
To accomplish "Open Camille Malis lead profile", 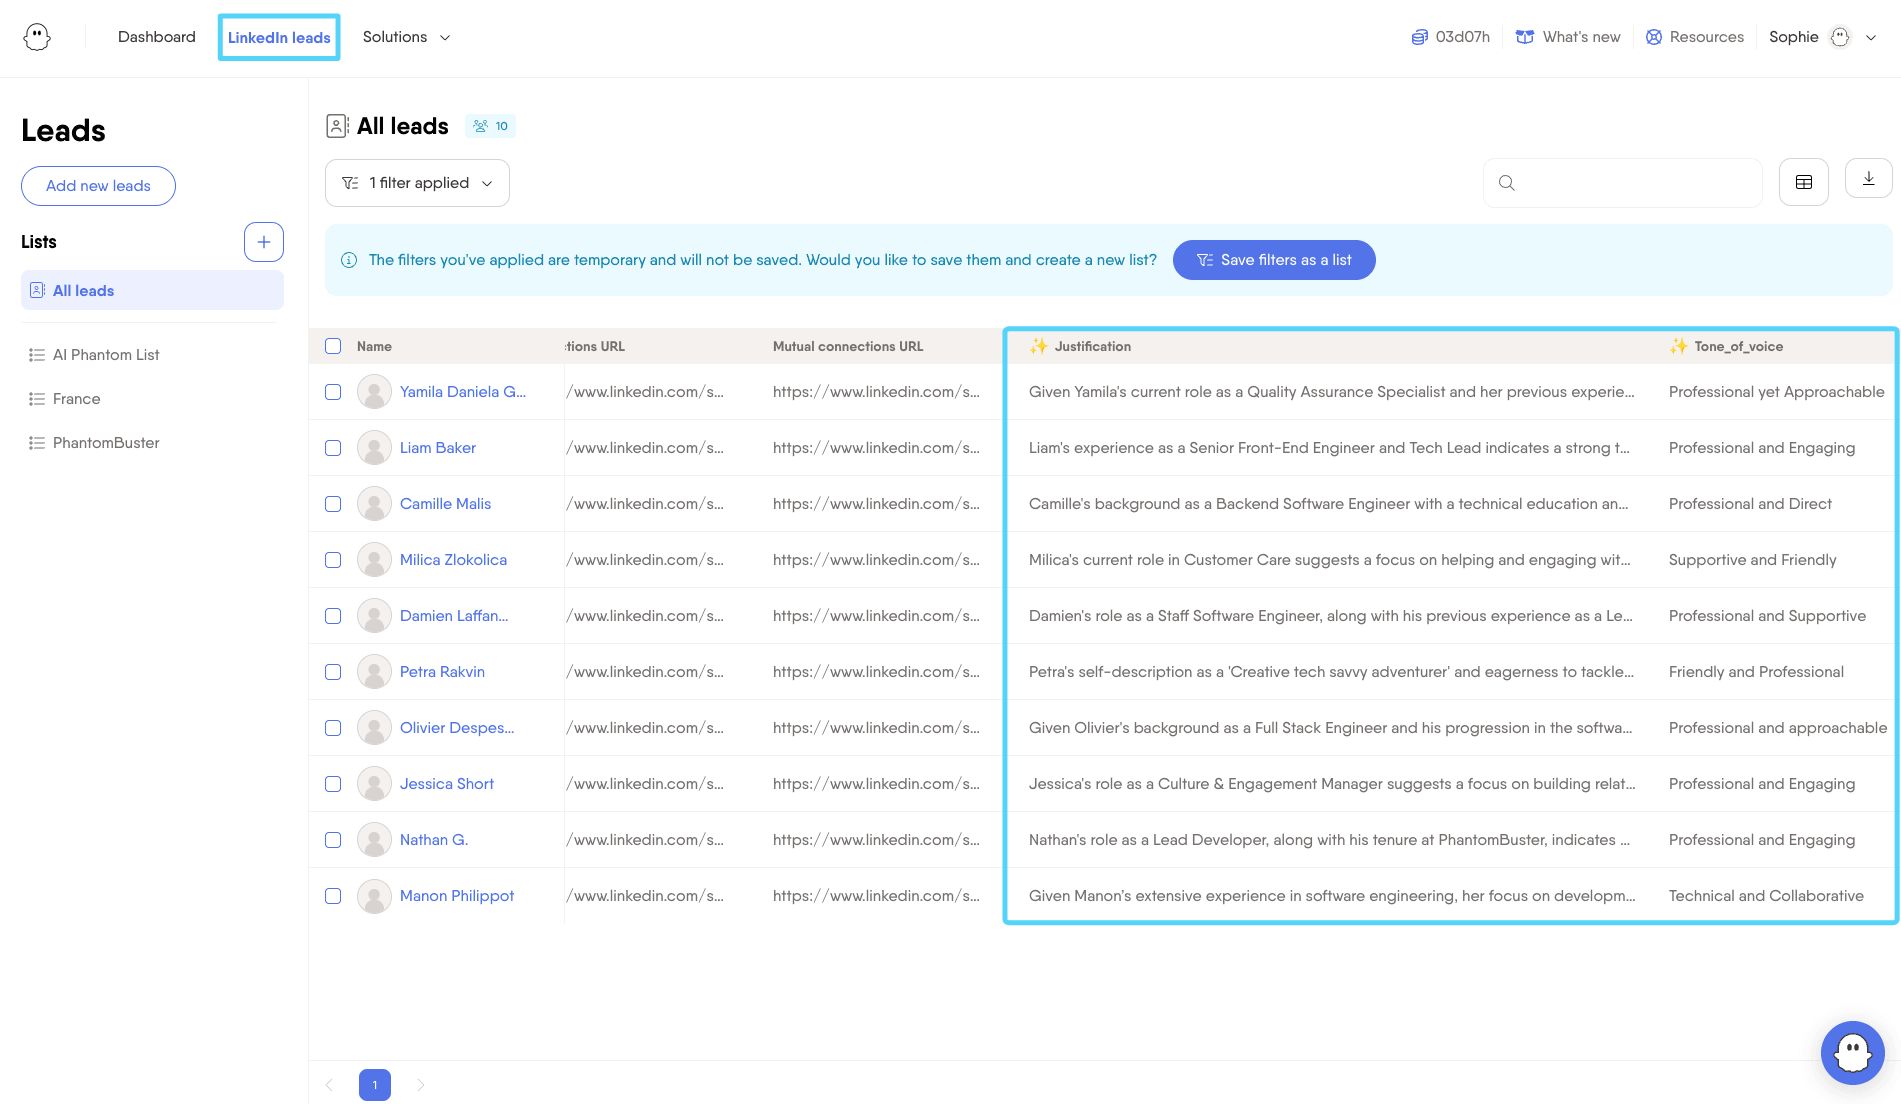I will [445, 504].
